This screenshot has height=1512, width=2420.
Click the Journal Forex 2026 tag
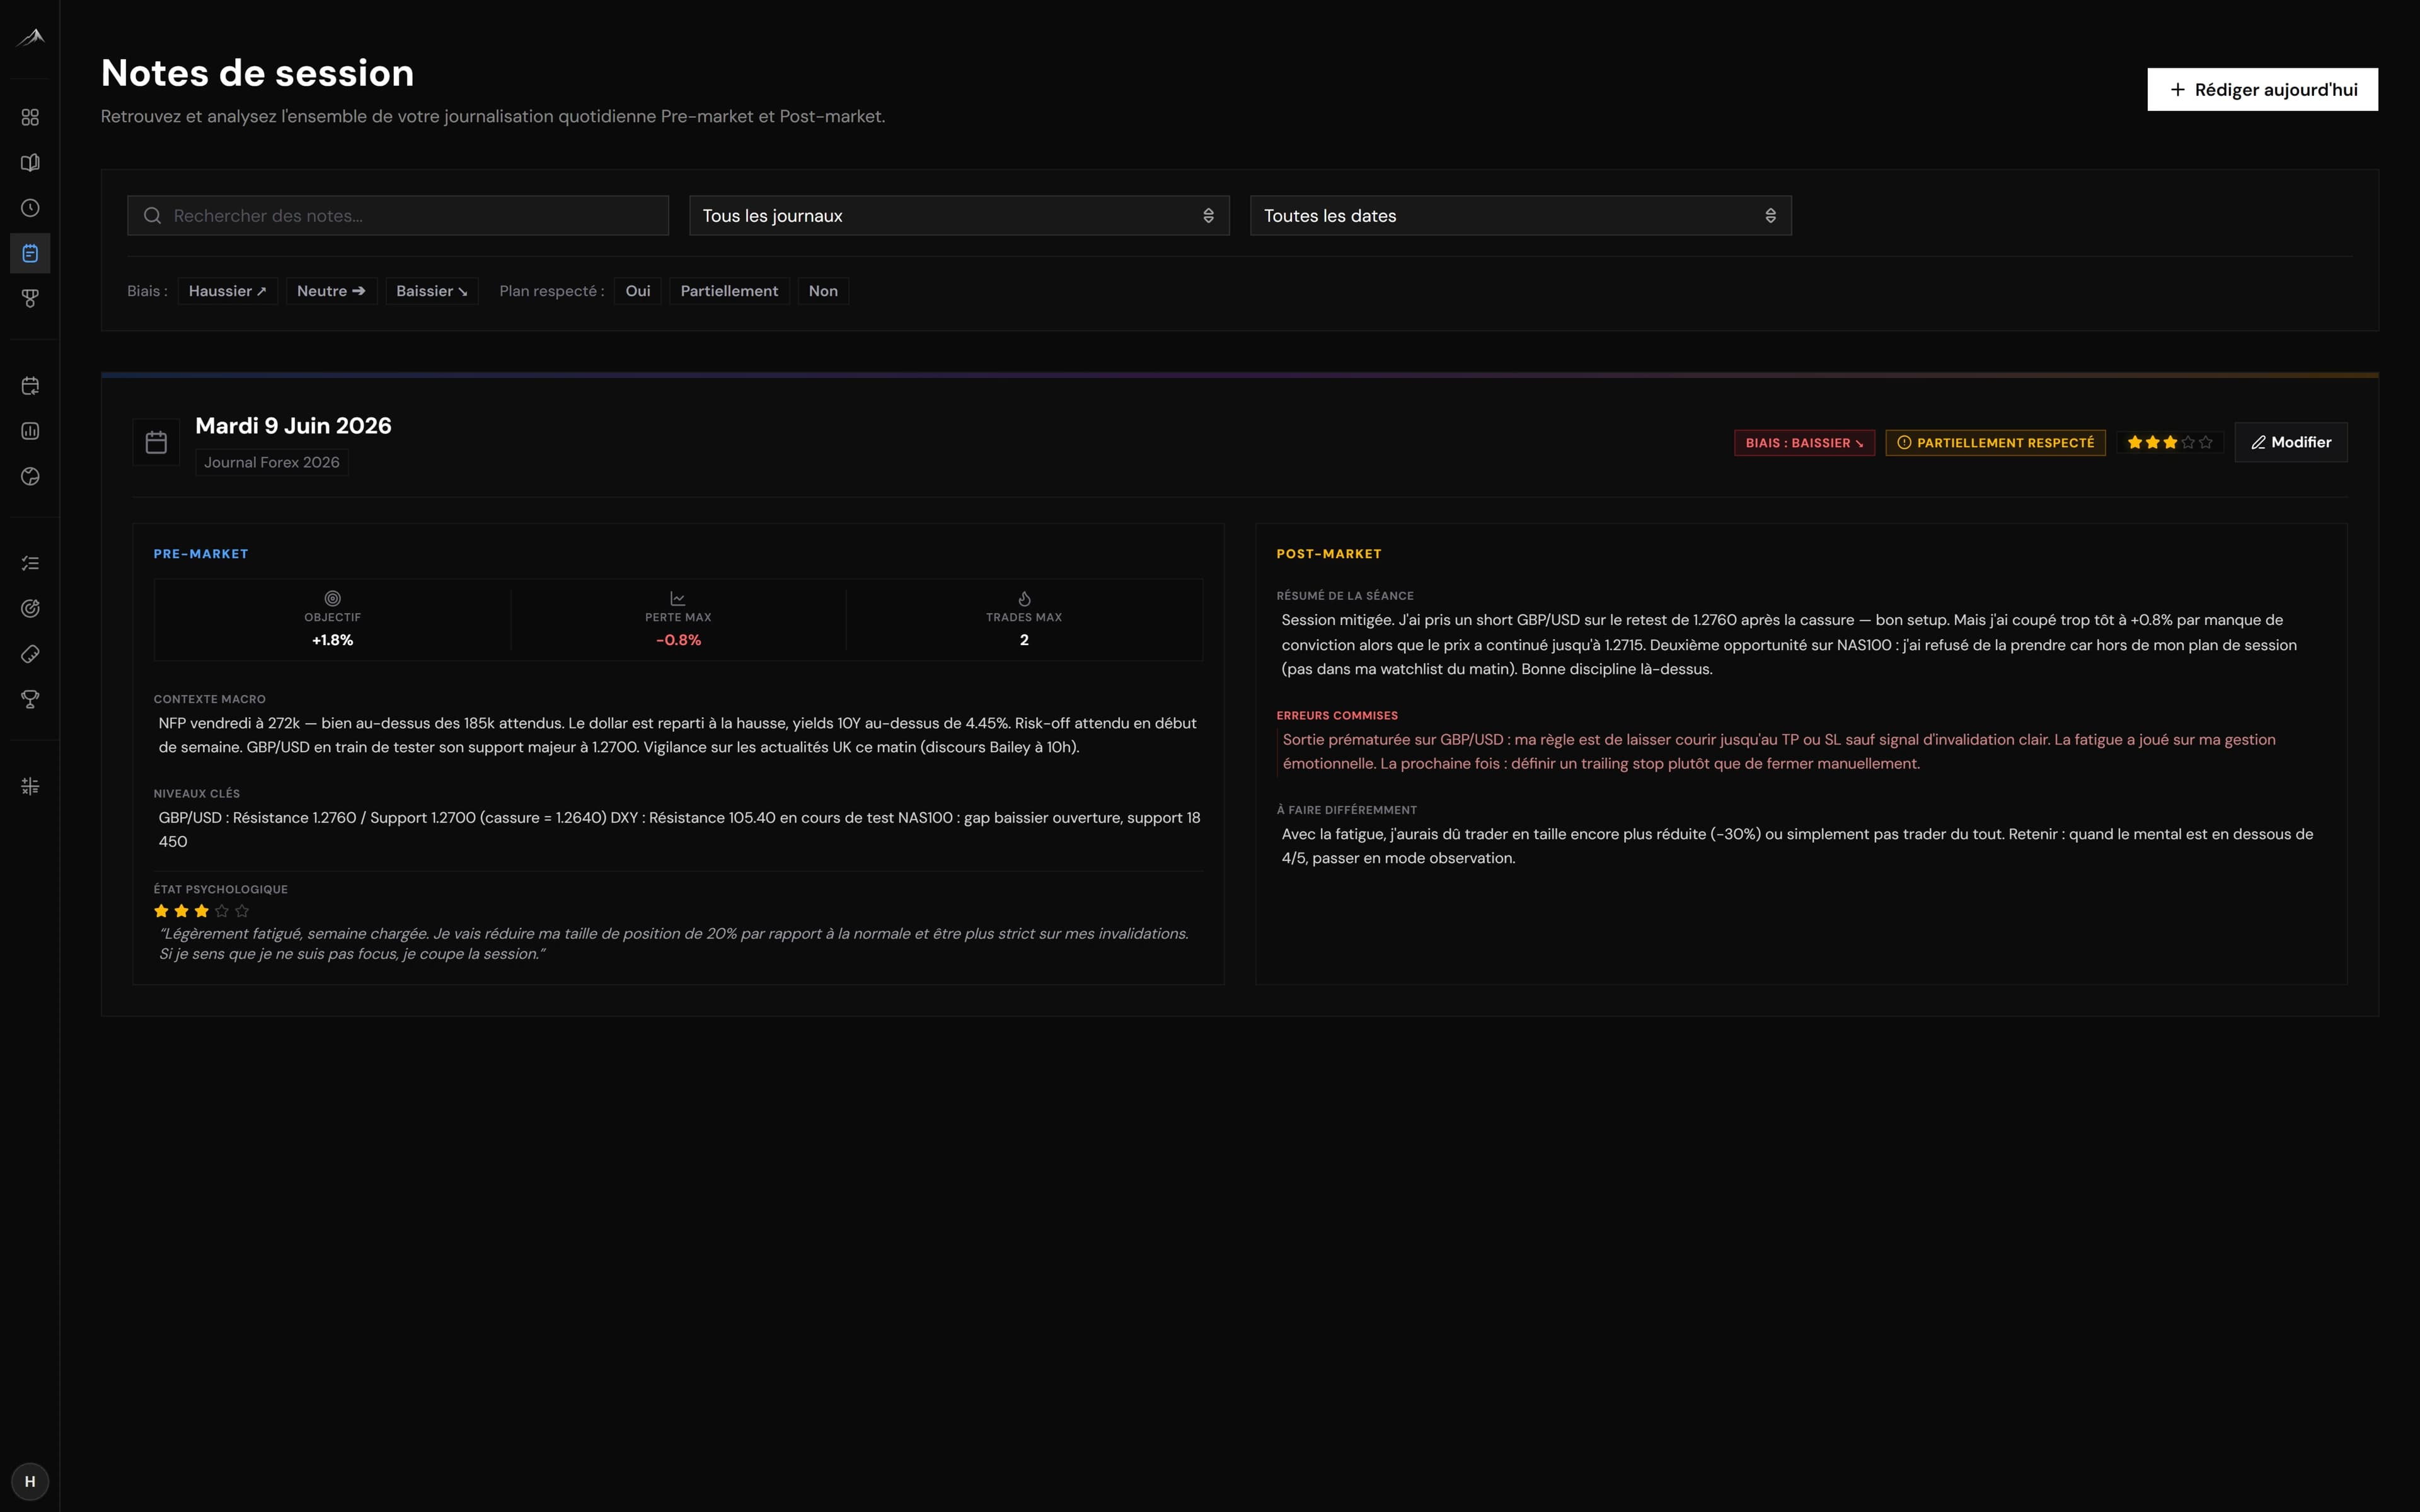(x=272, y=462)
